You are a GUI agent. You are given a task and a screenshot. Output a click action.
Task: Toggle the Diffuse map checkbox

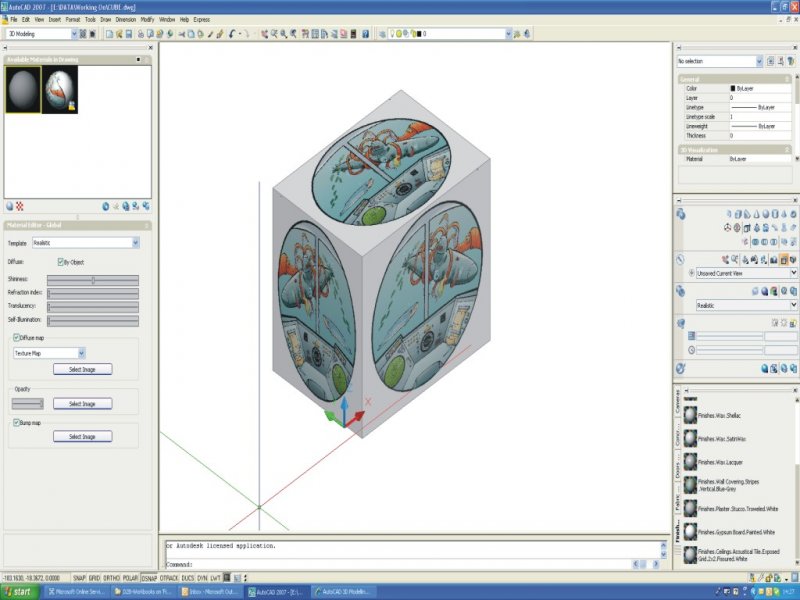(x=16, y=337)
